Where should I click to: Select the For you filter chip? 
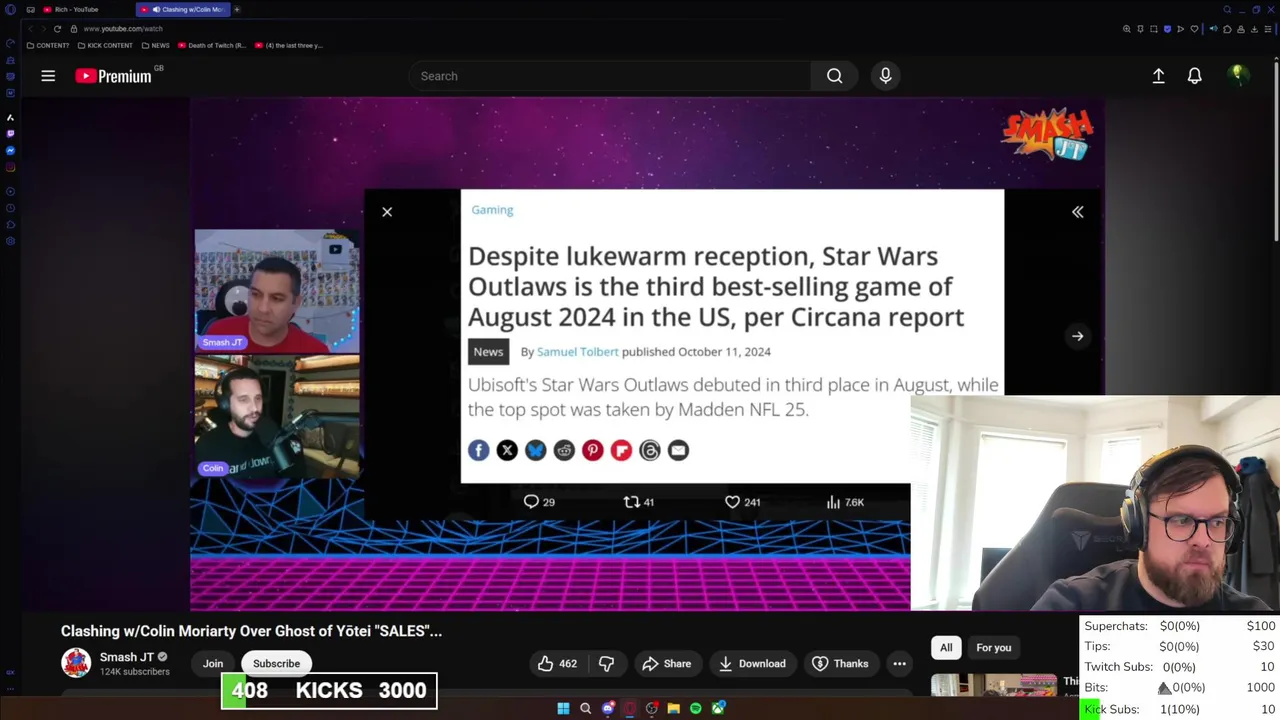(993, 647)
